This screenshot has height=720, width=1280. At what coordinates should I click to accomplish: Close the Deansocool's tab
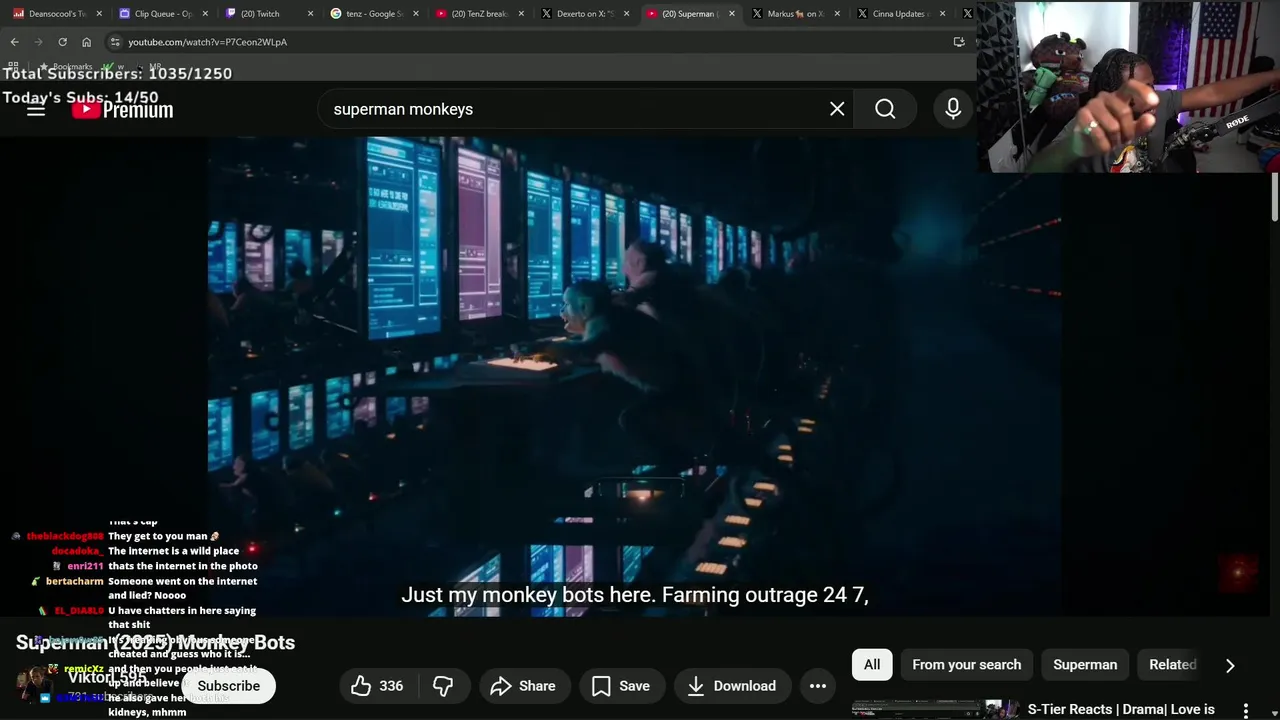[x=99, y=14]
